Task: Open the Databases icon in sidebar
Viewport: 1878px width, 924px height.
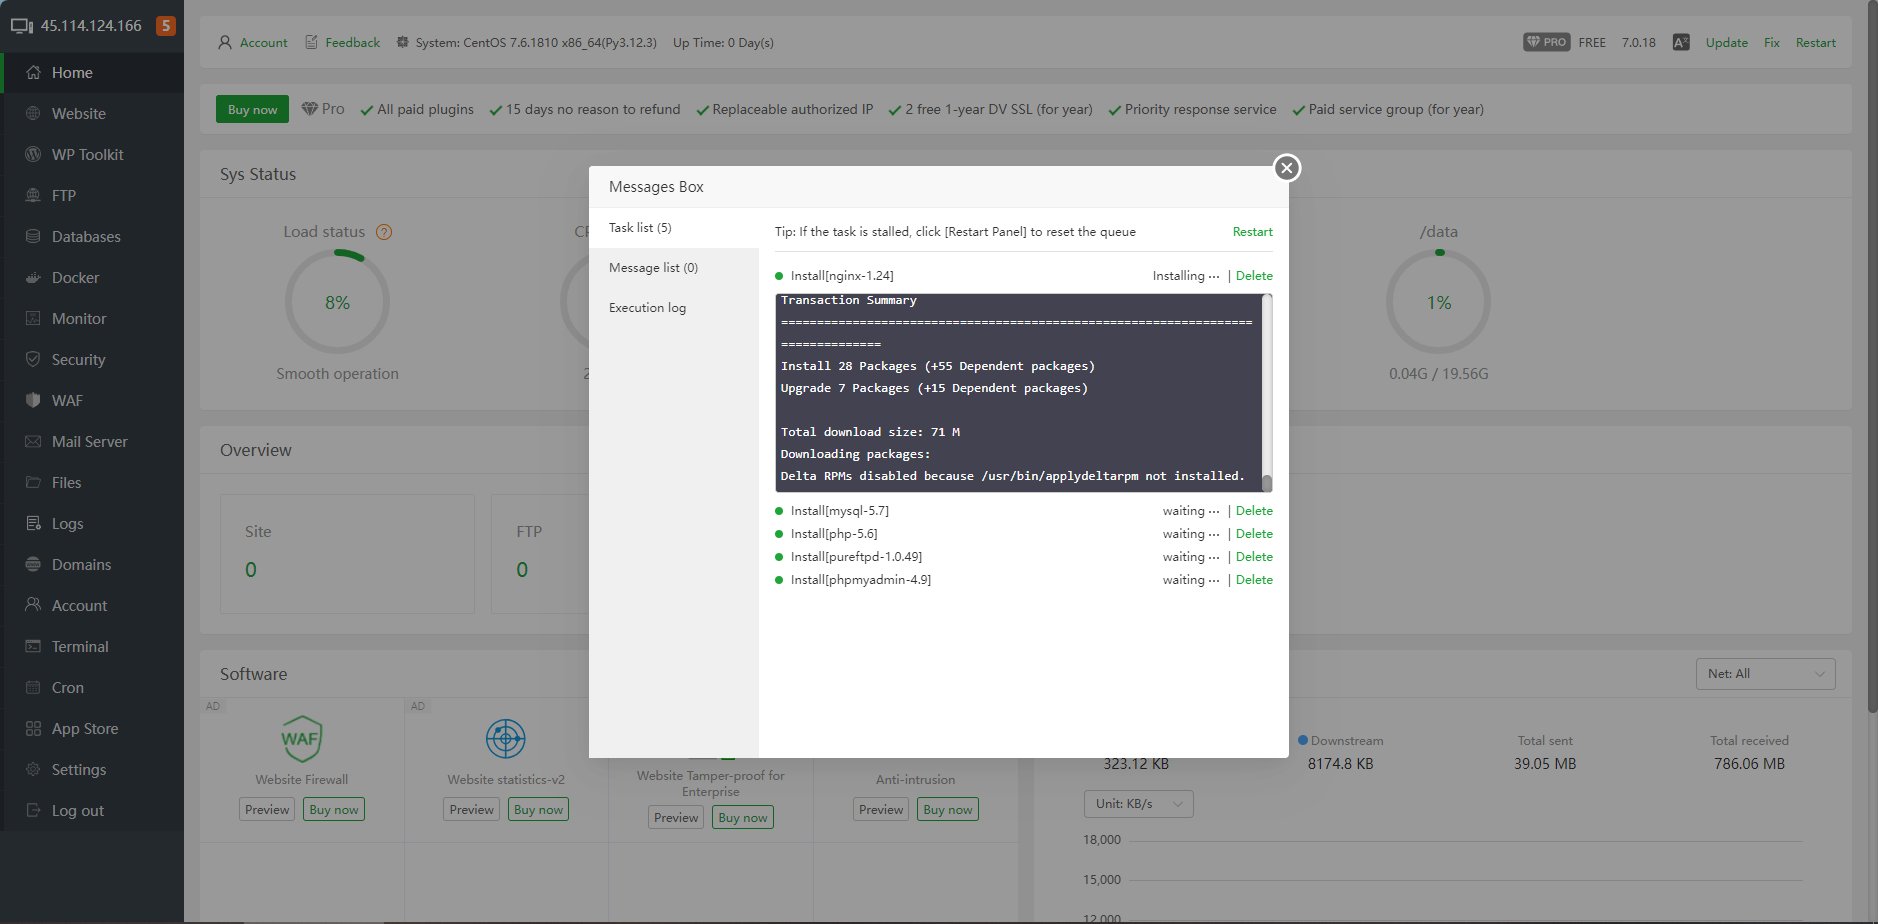Action: [33, 236]
